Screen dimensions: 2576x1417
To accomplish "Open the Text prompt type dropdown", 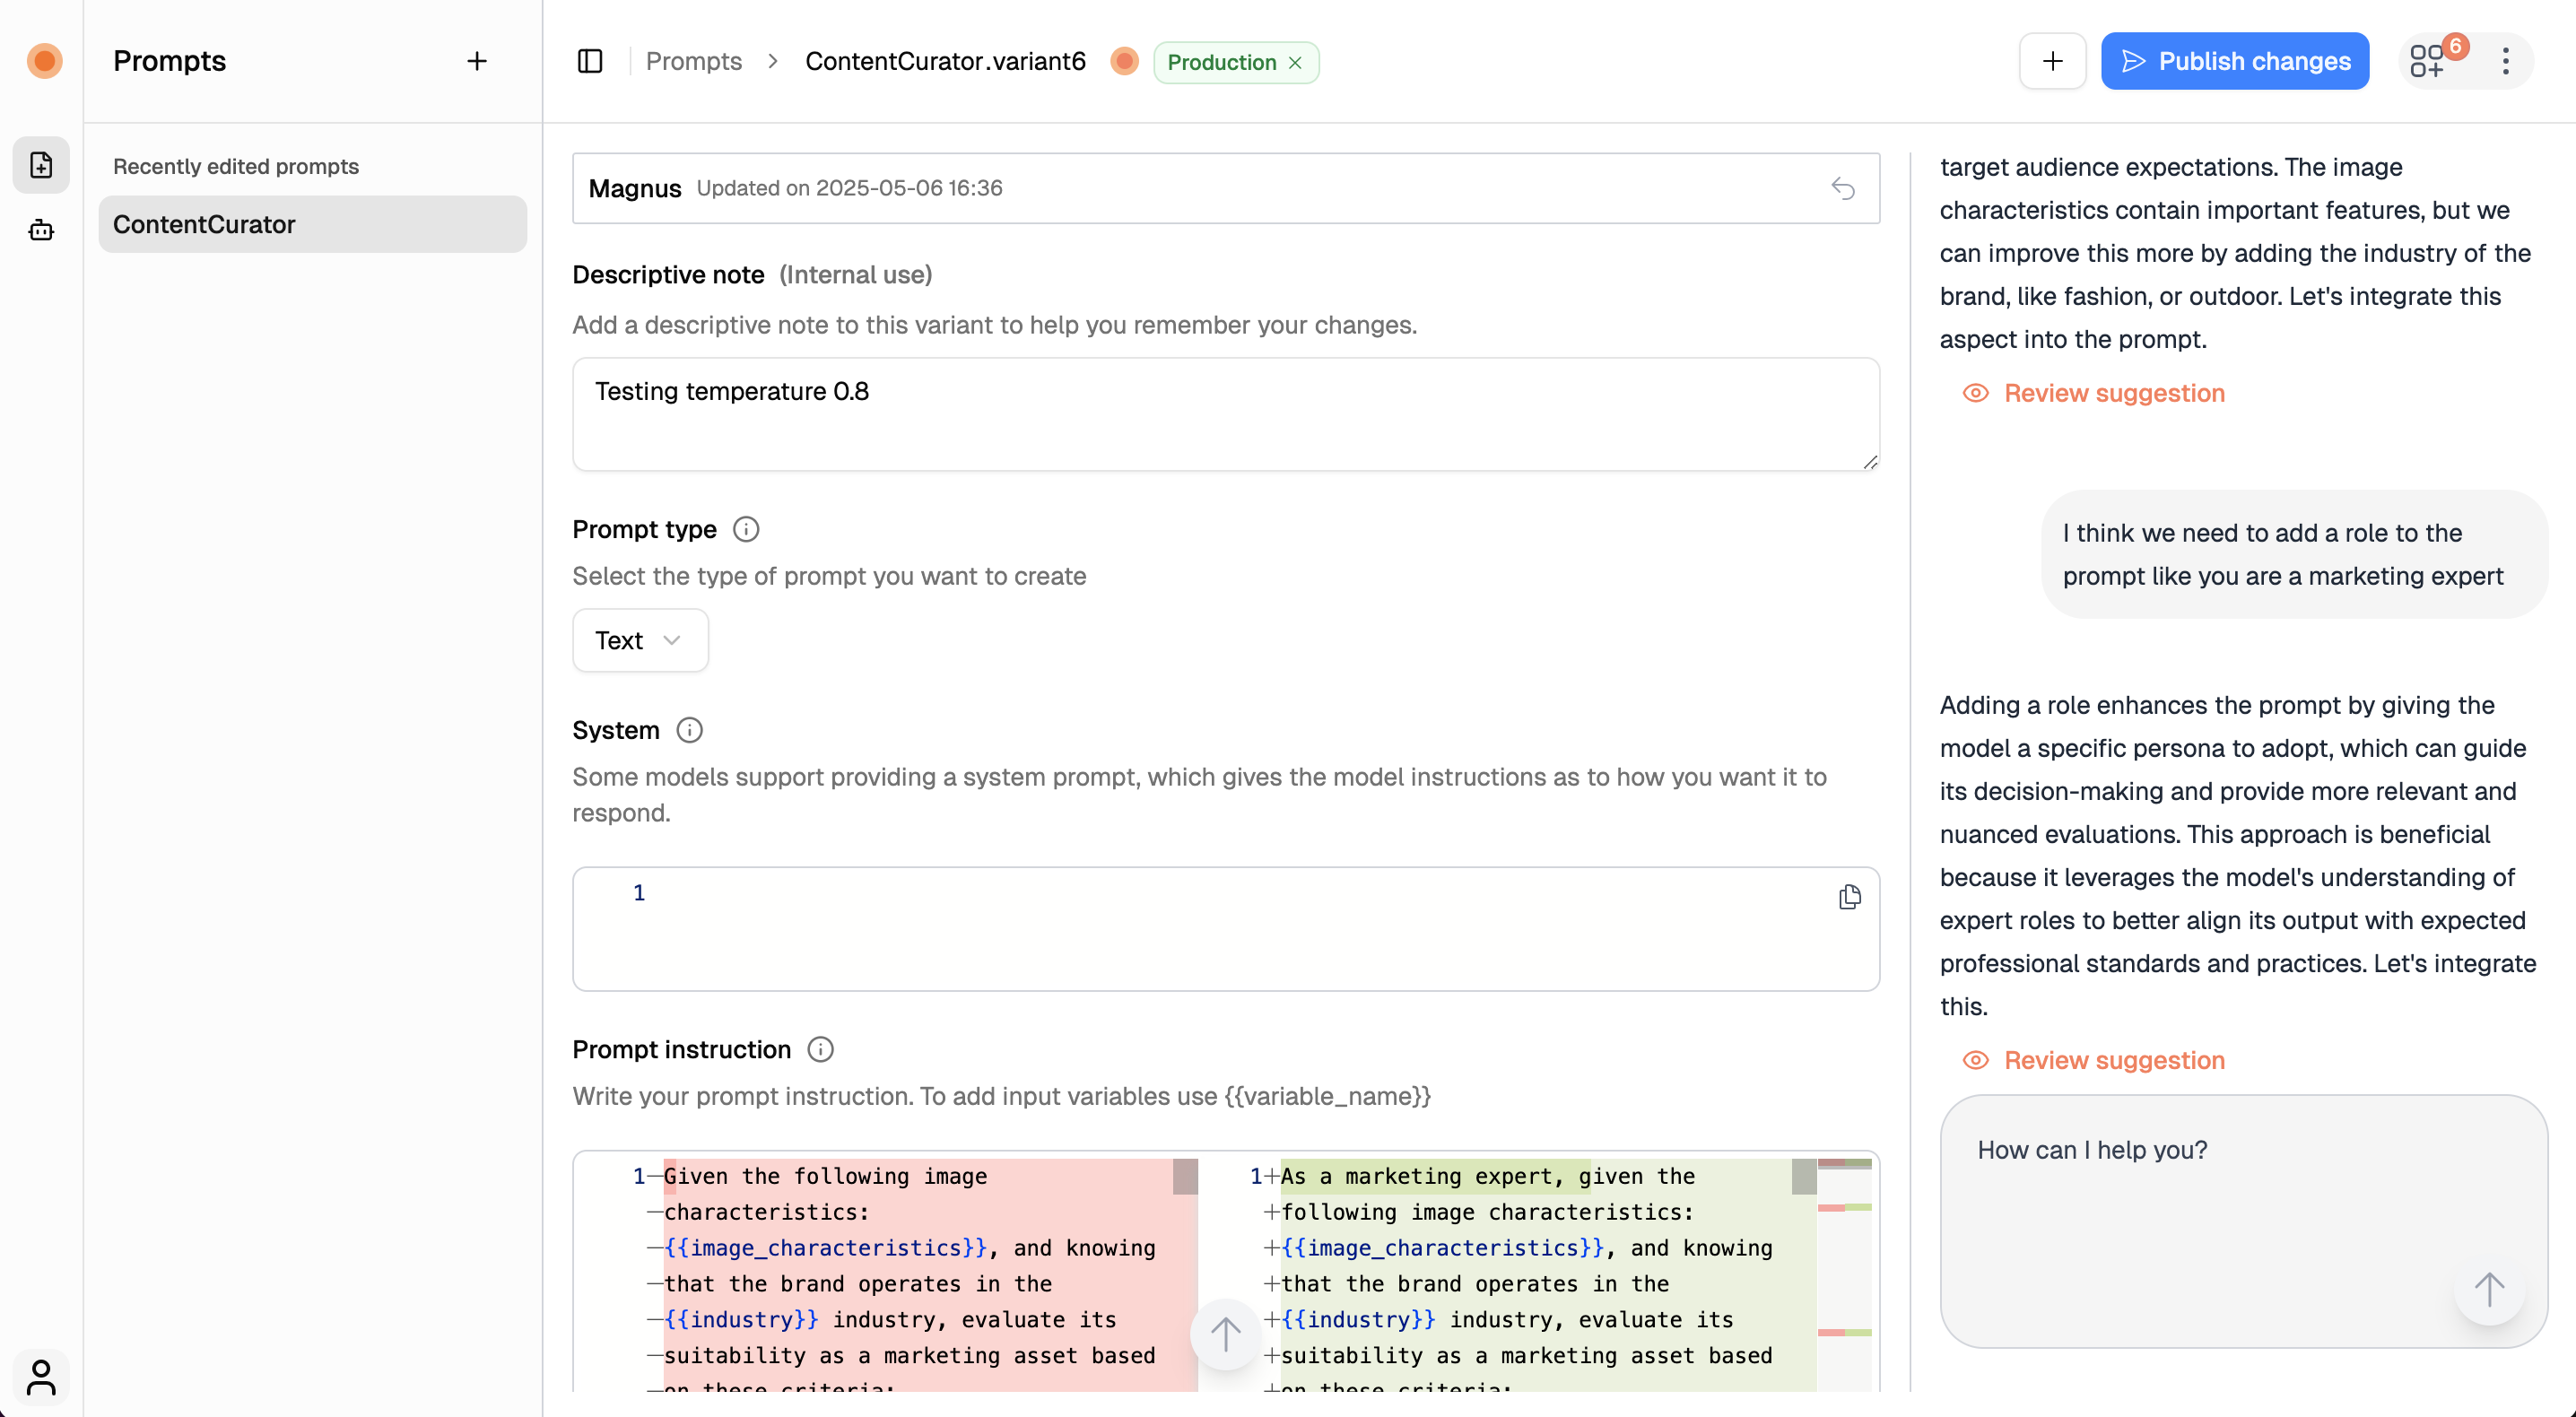I will pos(639,640).
